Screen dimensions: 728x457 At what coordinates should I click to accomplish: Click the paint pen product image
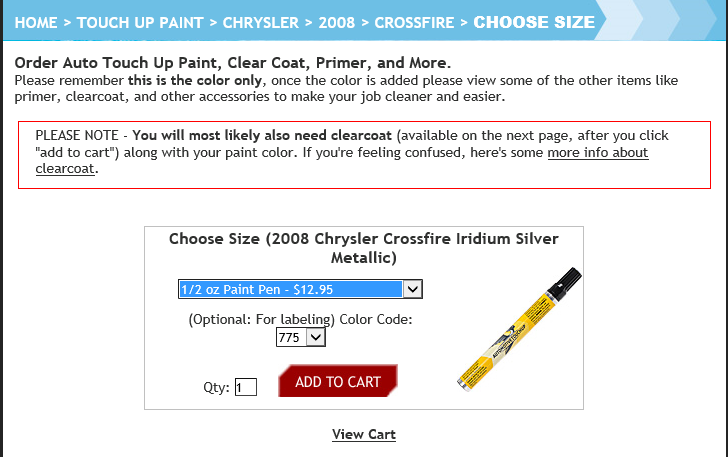(x=518, y=327)
